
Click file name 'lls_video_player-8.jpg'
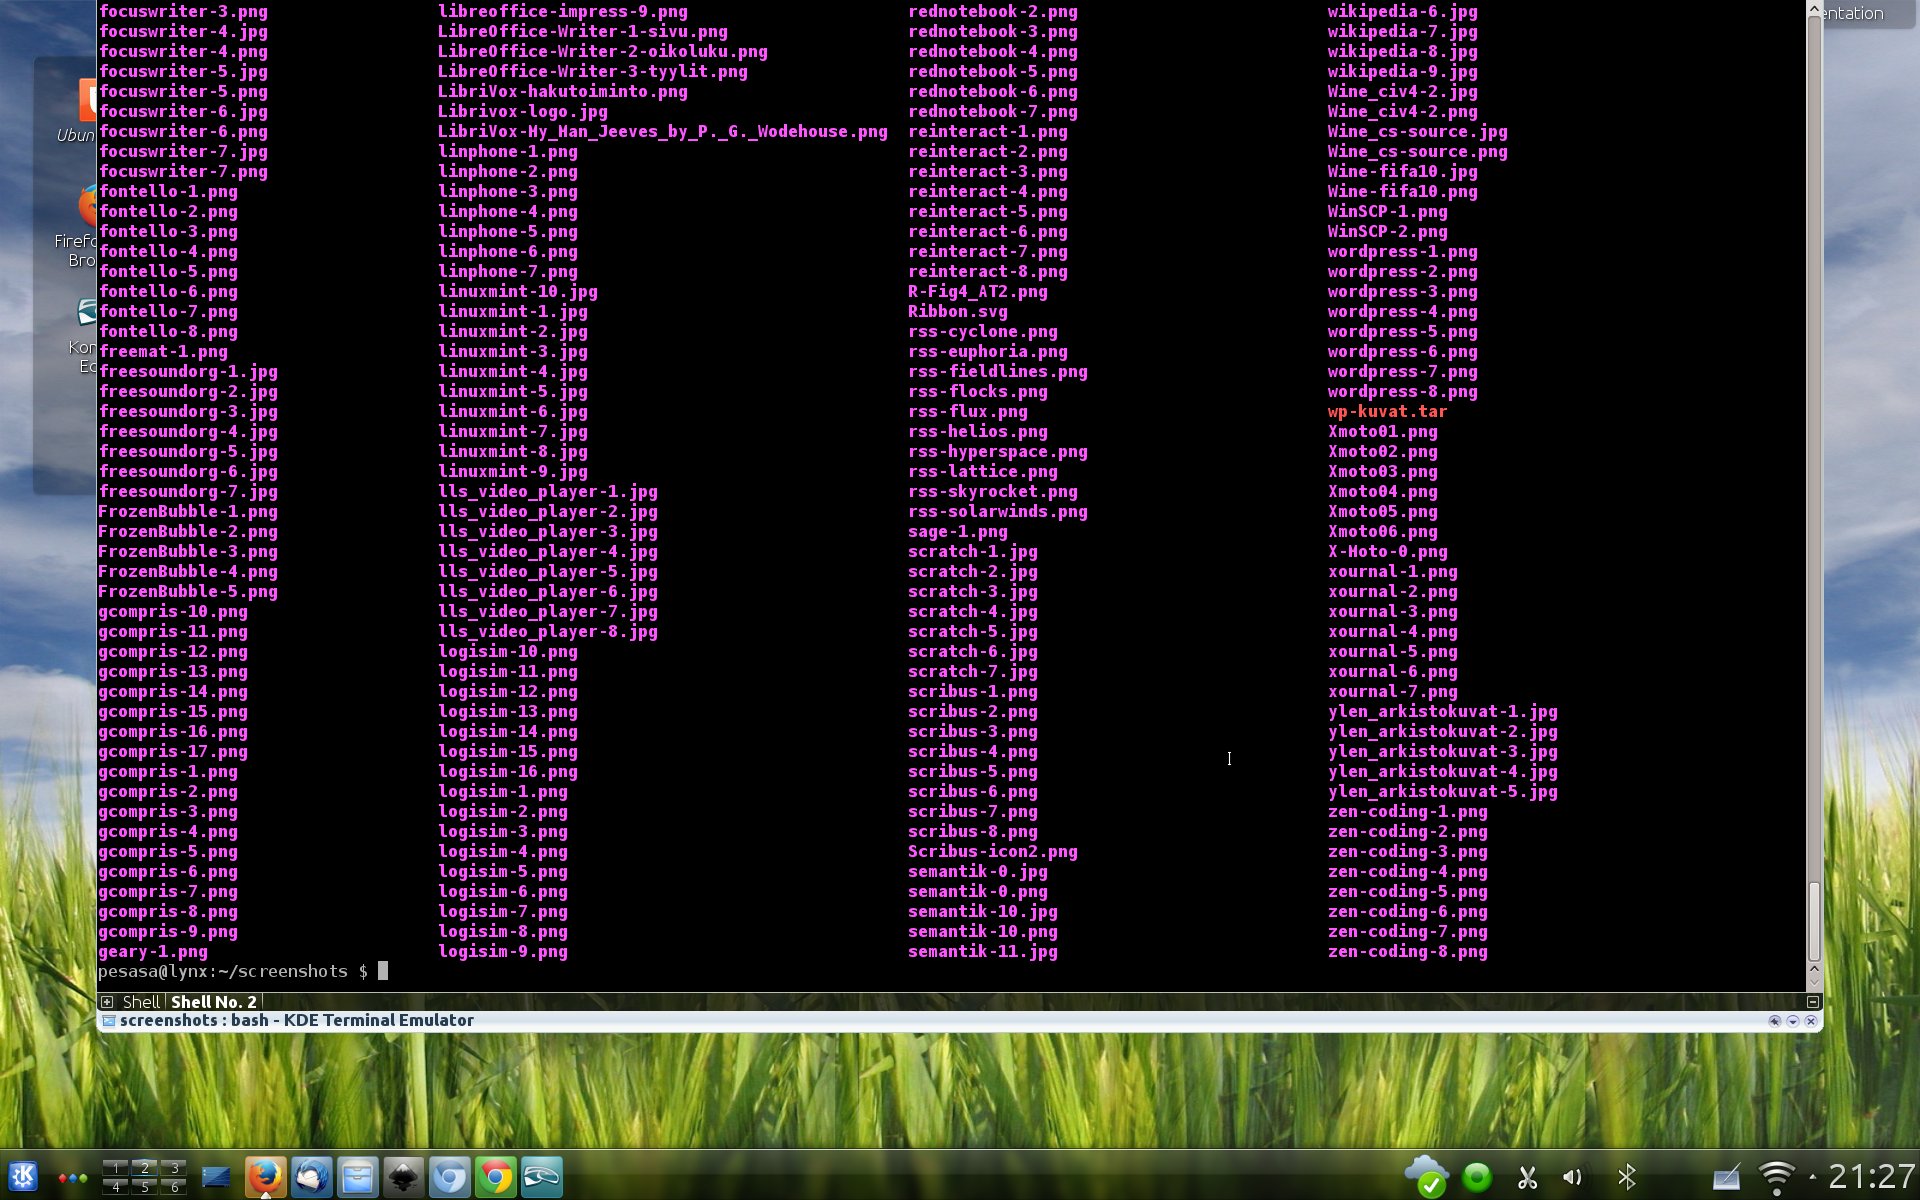pos(547,631)
